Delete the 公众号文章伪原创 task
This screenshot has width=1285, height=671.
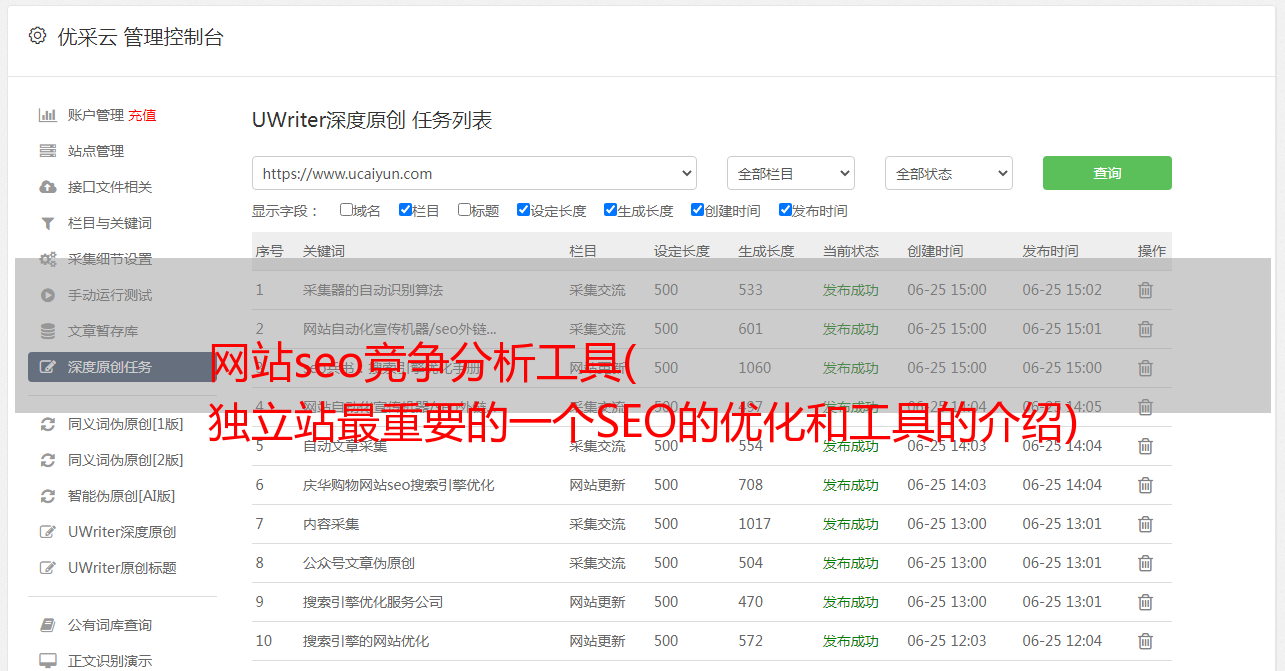click(x=1145, y=563)
